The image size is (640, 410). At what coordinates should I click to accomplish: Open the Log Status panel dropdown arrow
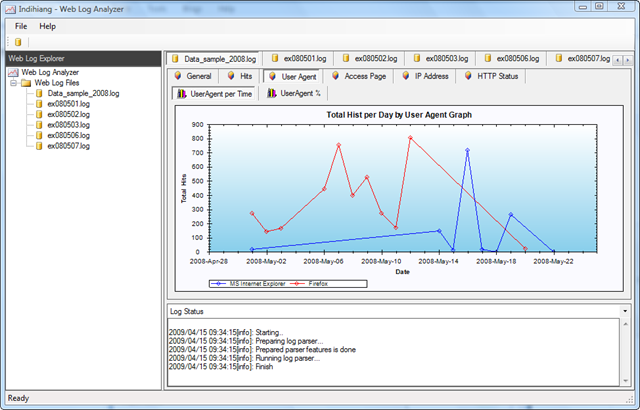point(625,311)
